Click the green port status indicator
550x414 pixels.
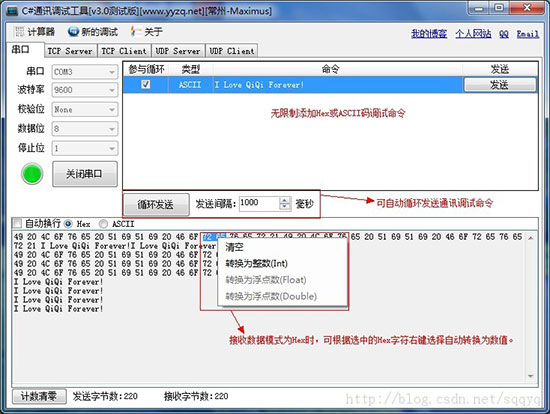tap(32, 174)
